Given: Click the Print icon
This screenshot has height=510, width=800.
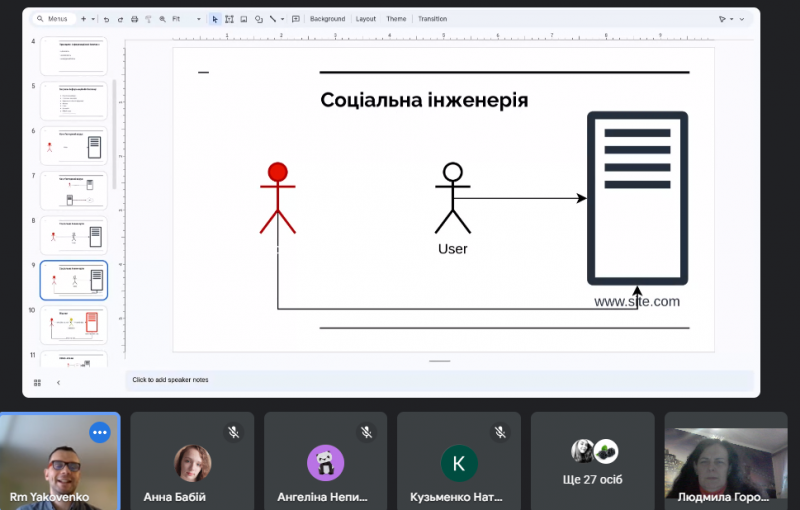Looking at the screenshot, I should (134, 19).
